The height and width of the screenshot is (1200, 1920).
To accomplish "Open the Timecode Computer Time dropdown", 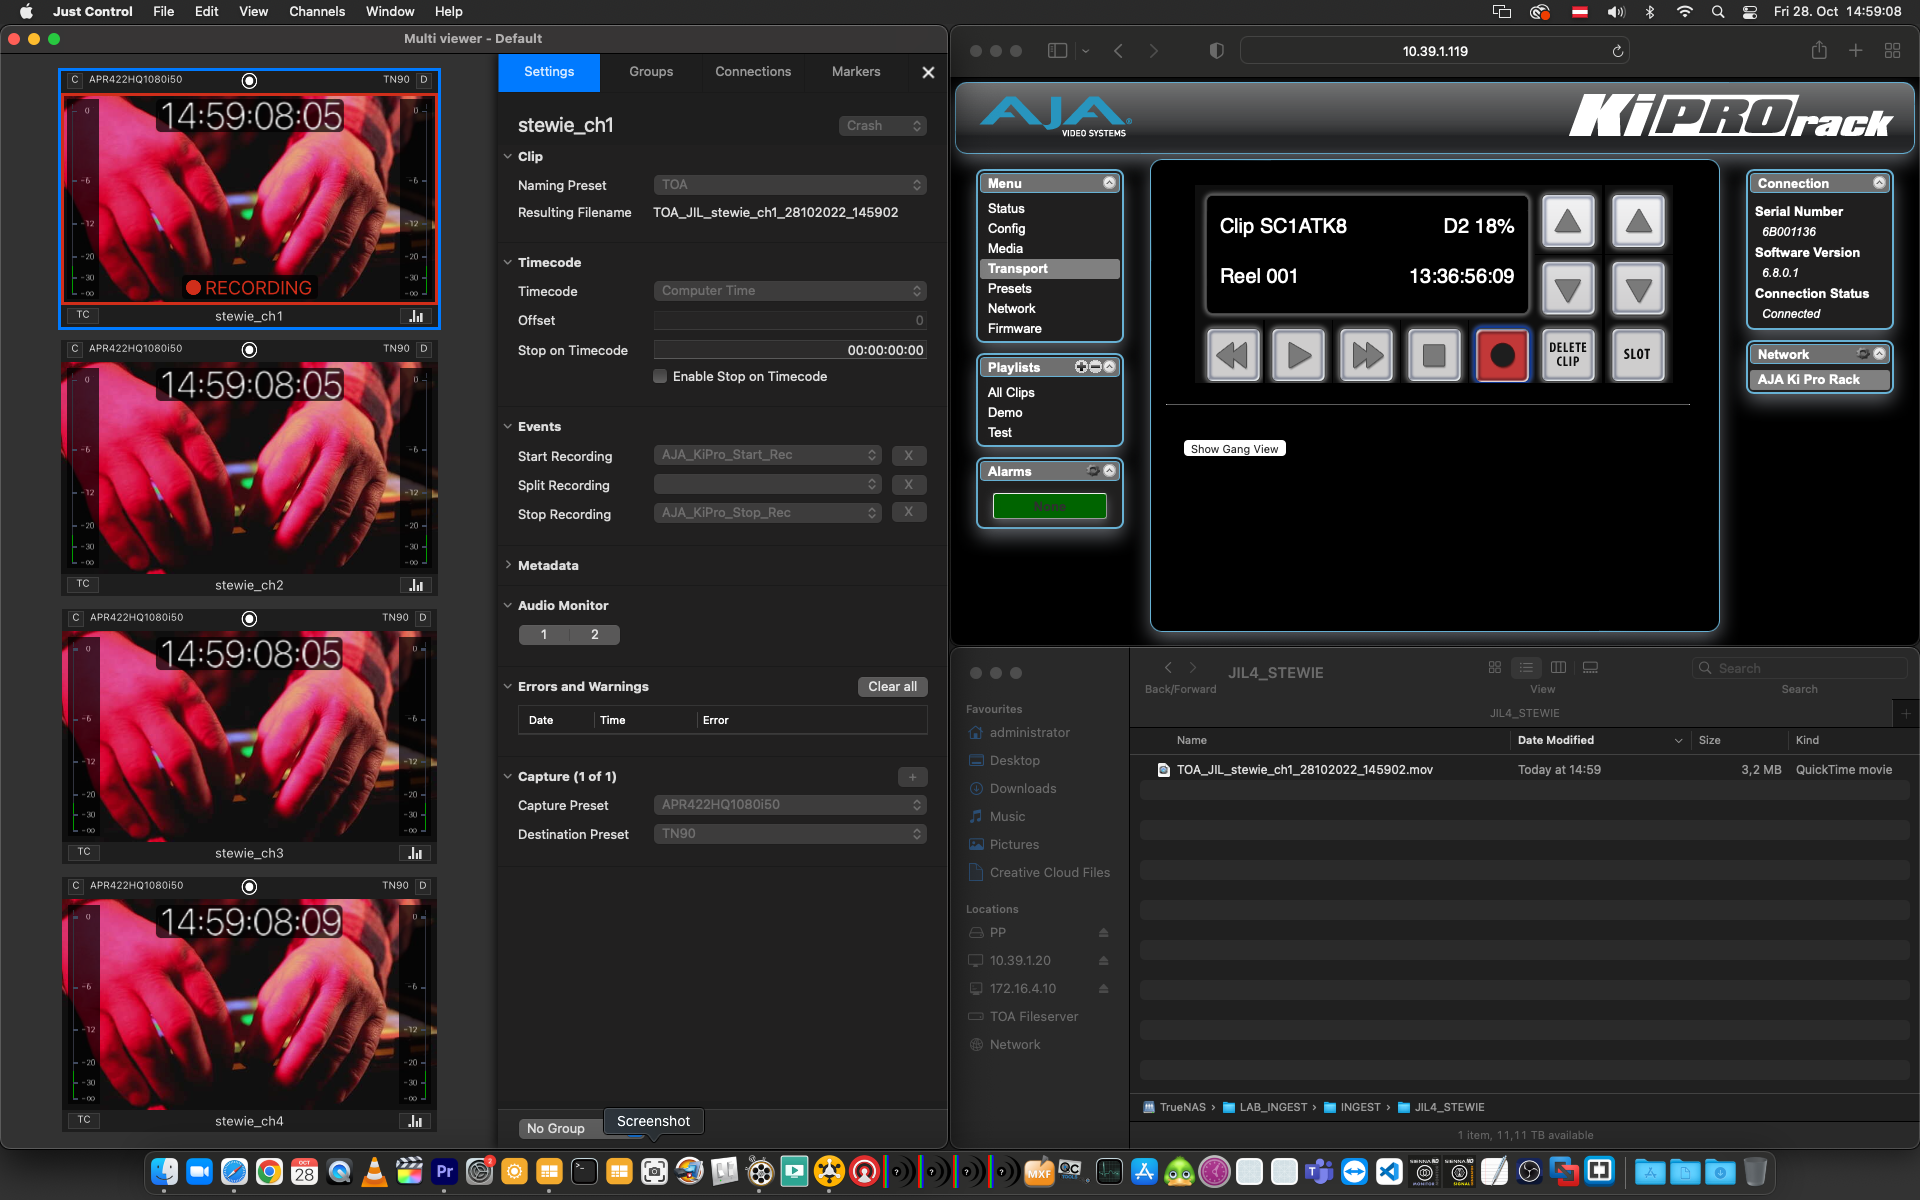I will coord(790,291).
